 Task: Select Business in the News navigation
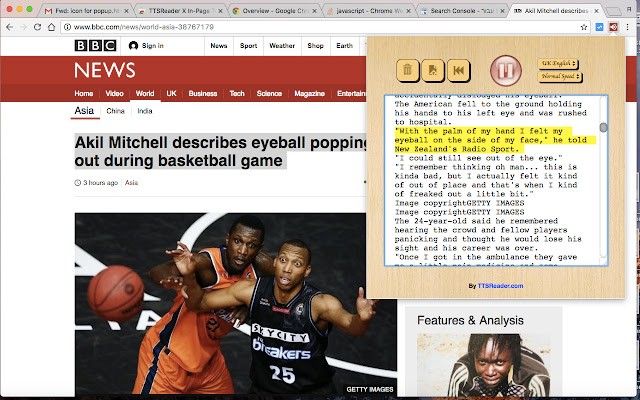point(202,93)
